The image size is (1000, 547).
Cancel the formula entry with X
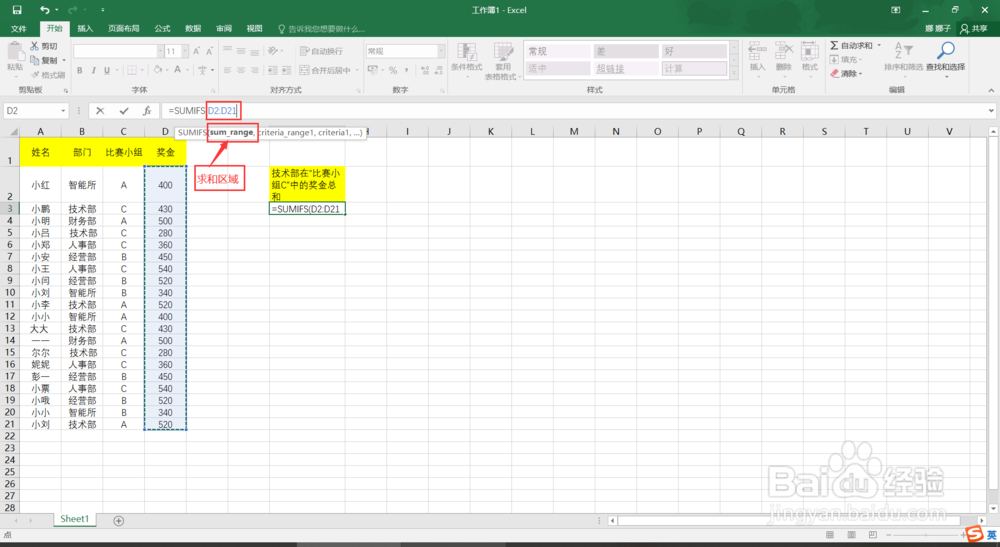100,111
